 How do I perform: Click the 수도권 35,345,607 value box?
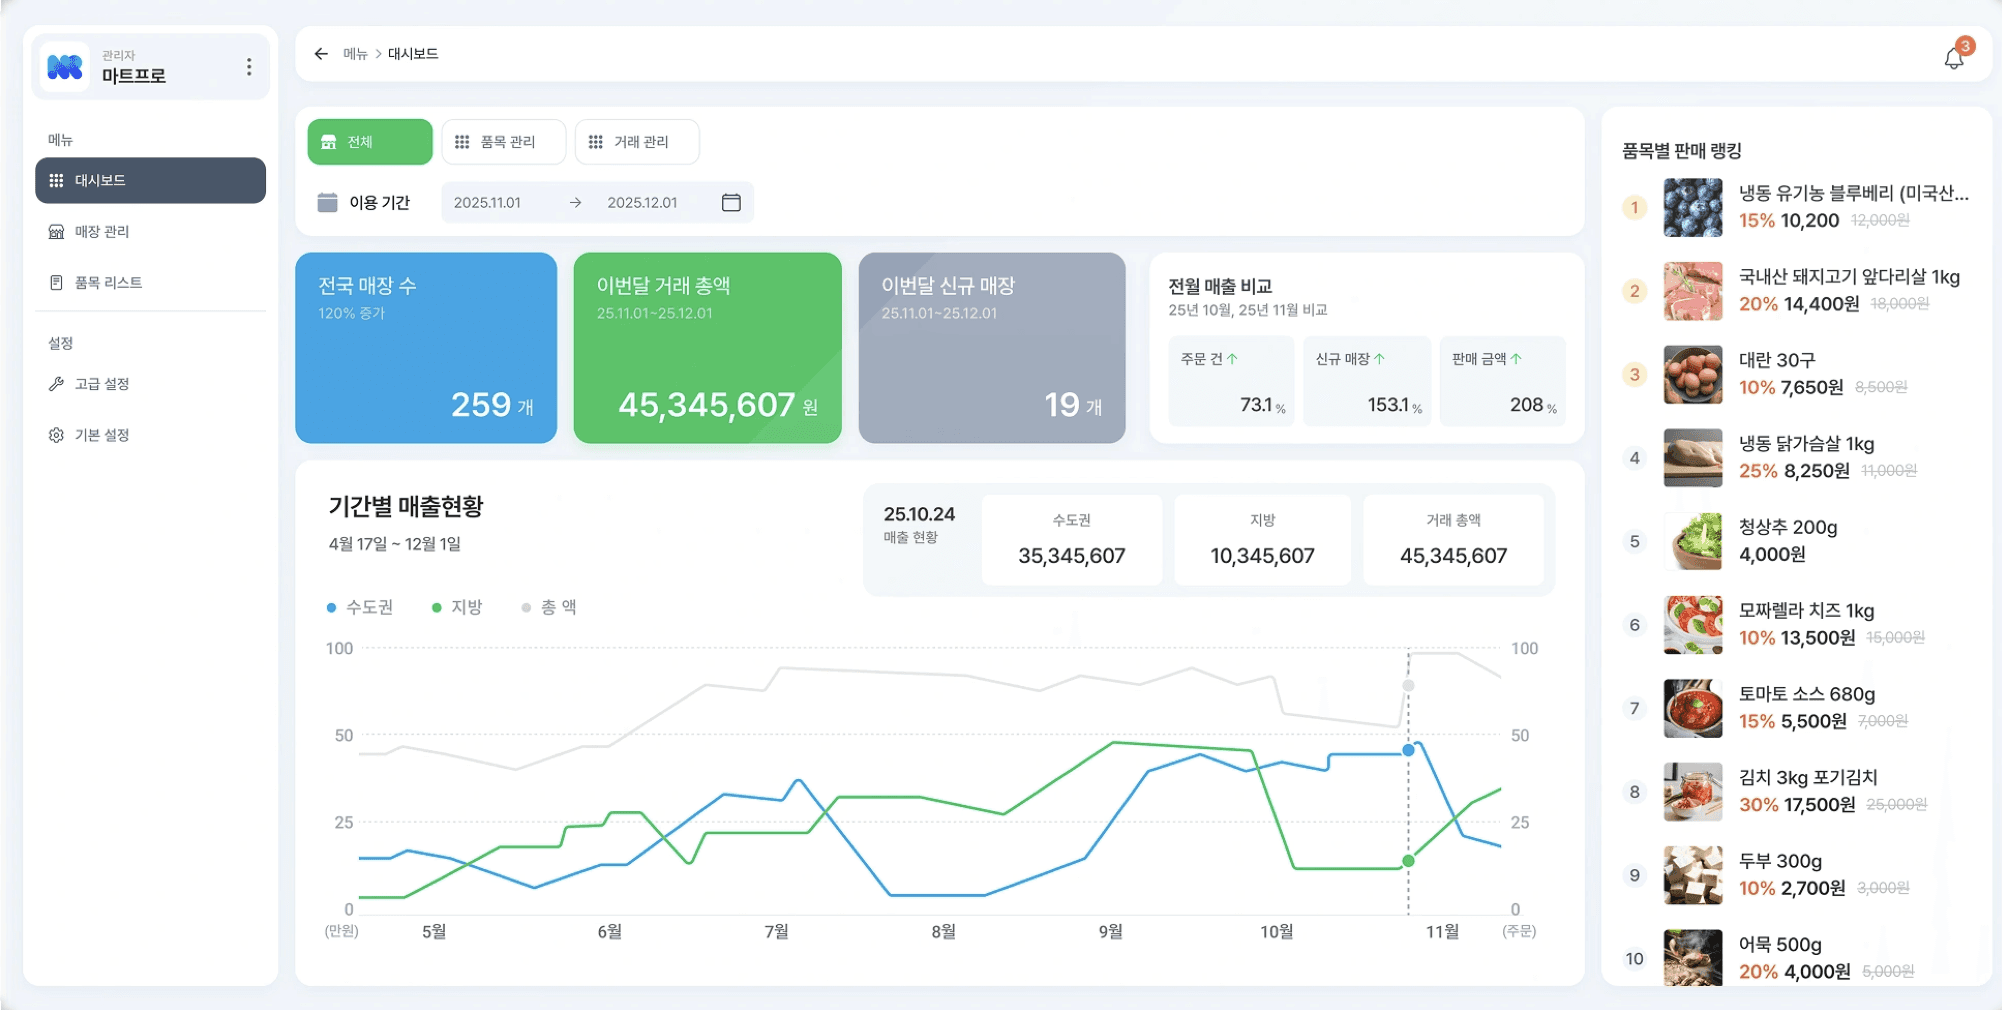coord(1072,540)
